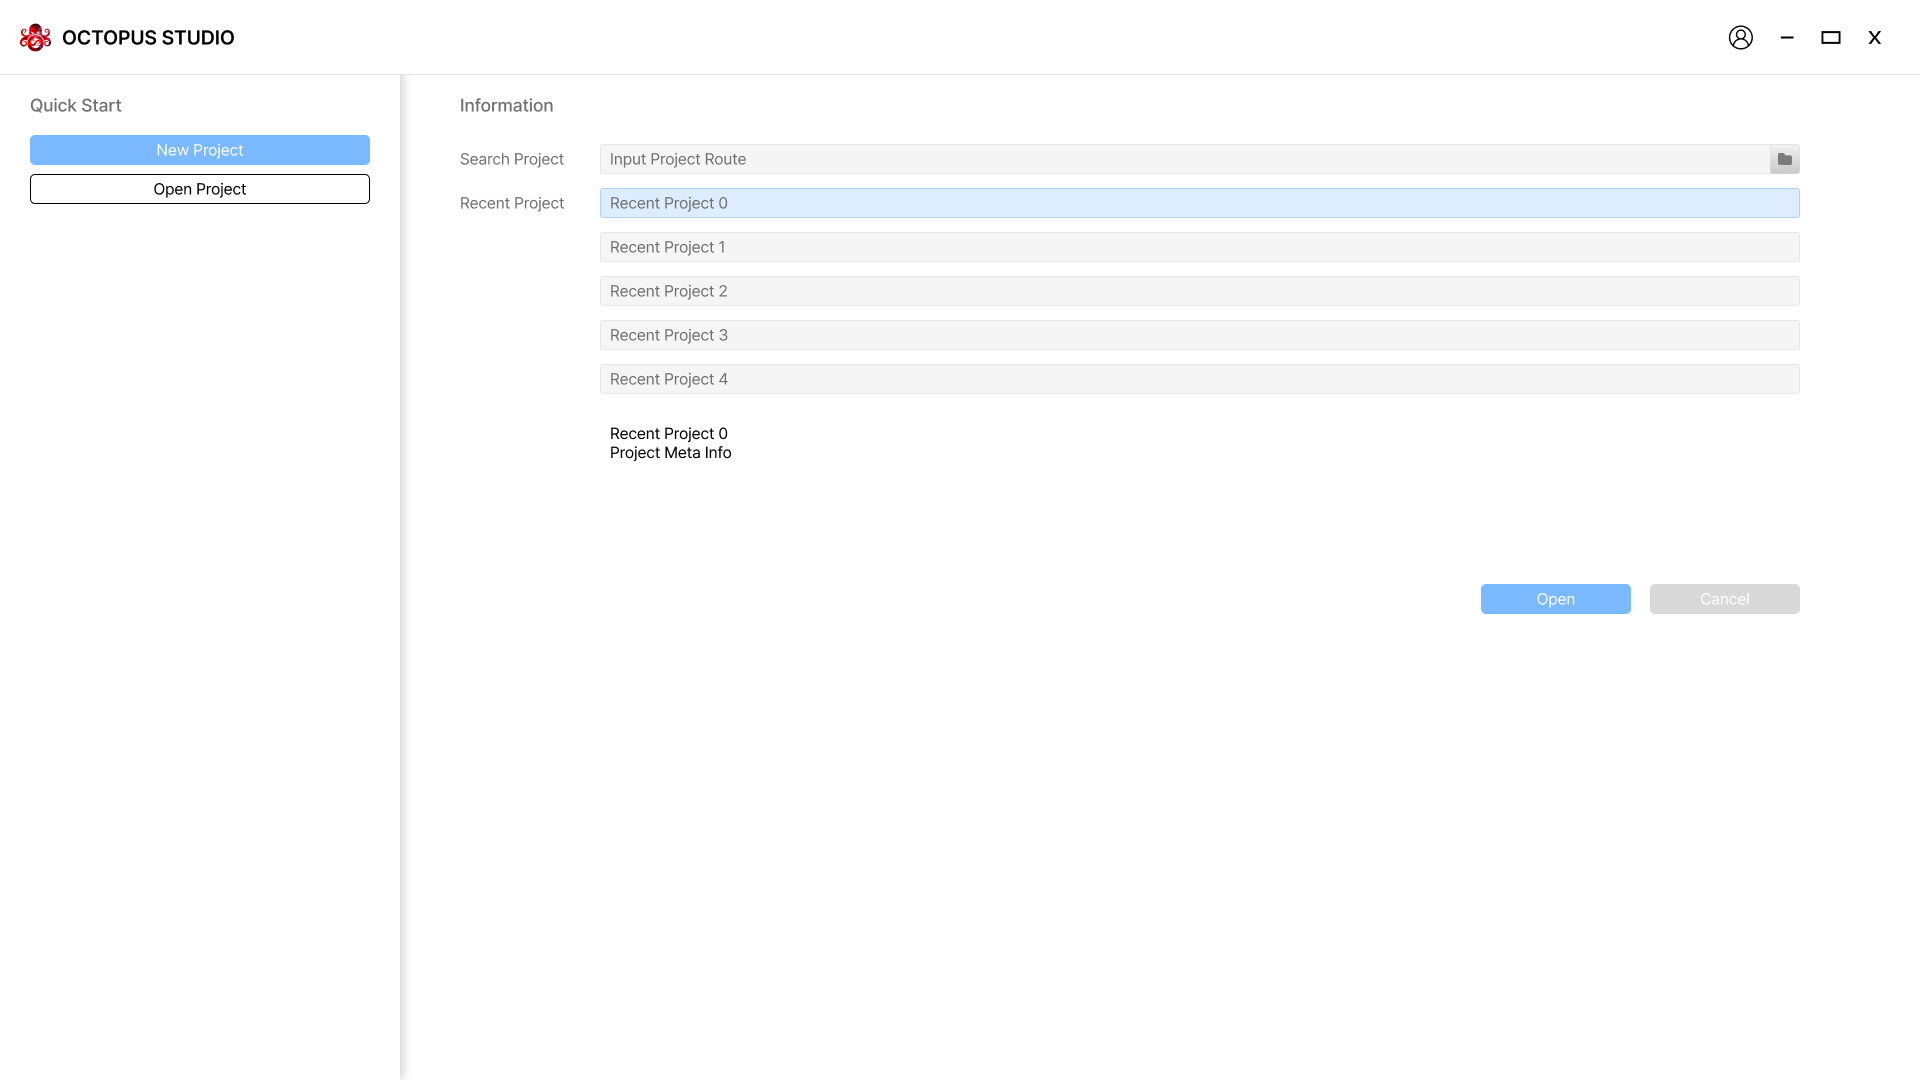This screenshot has height=1080, width=1920.
Task: Click the OCTOPUS STUDIO title text
Action: [148, 38]
